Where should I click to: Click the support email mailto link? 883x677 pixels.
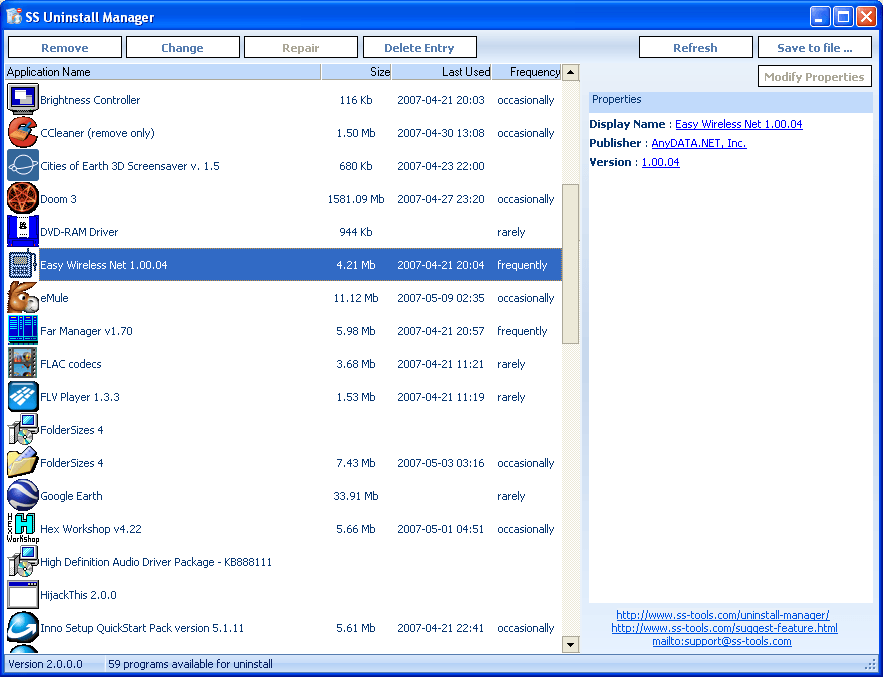pos(723,640)
